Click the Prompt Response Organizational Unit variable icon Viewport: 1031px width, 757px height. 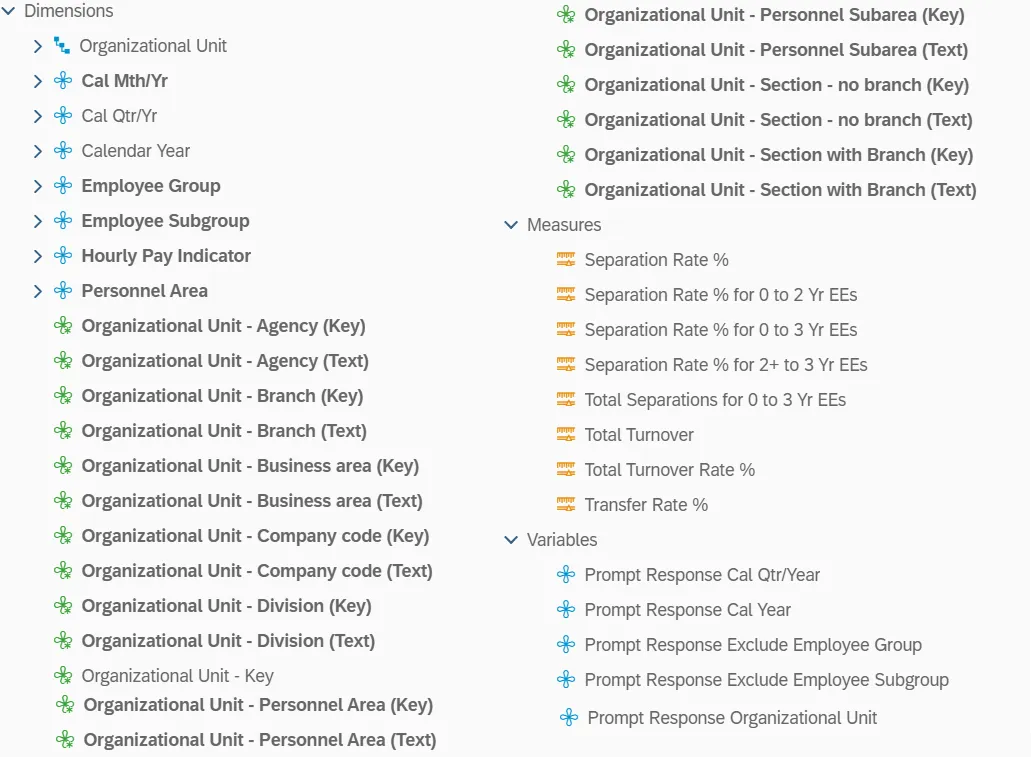click(569, 718)
